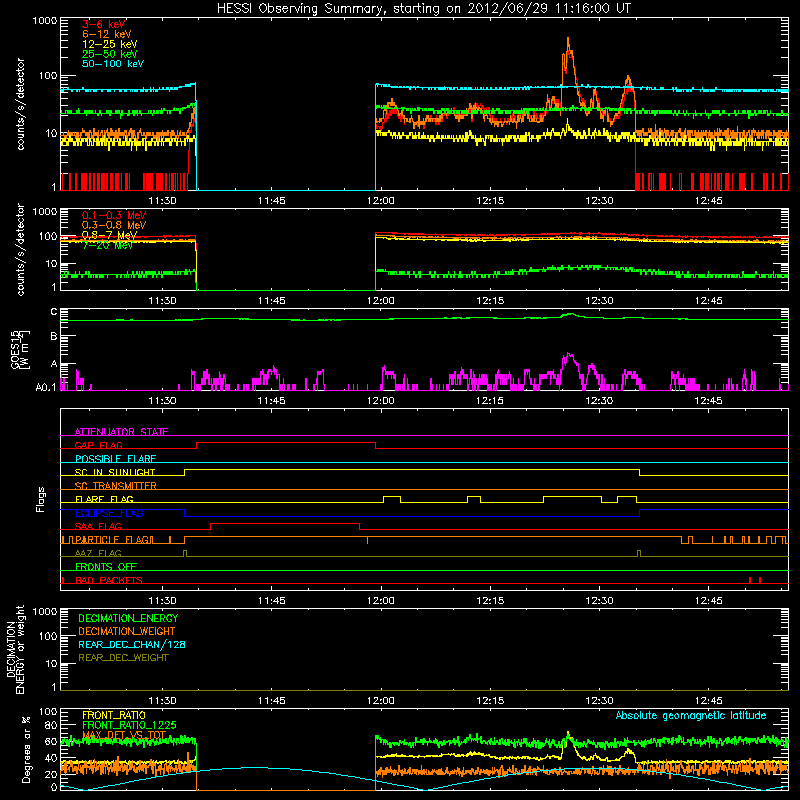The height and width of the screenshot is (800, 800).
Task: Select the FRONTS_OFF flag label
Action: tap(106, 566)
